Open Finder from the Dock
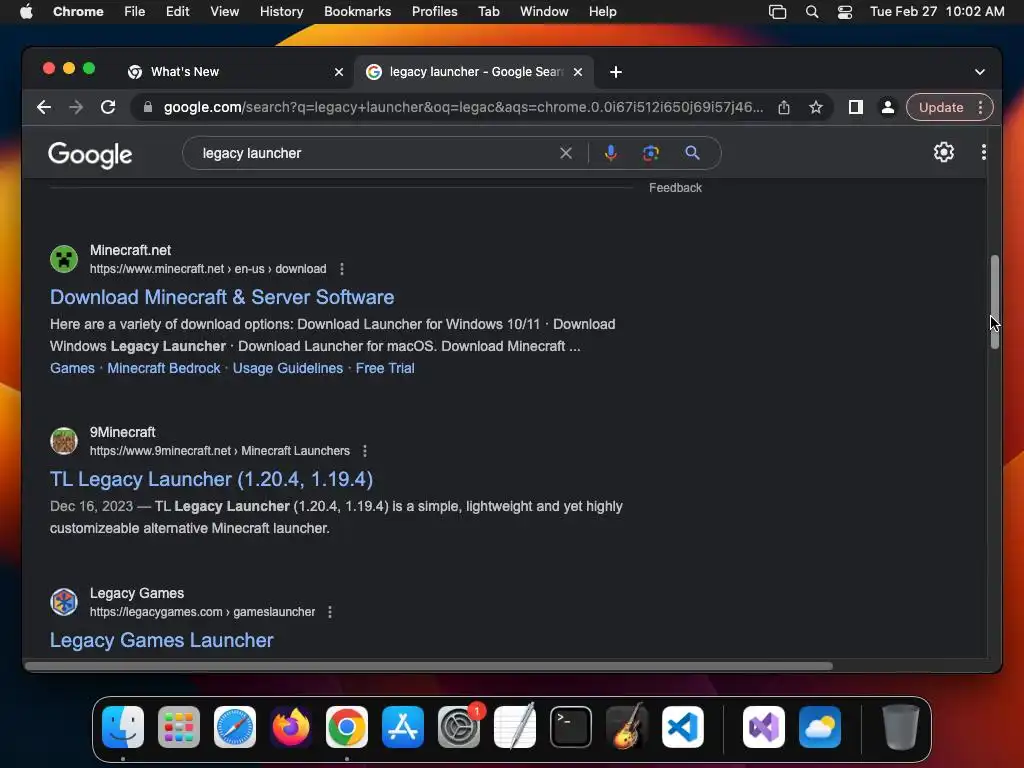This screenshot has height=768, width=1024. [123, 727]
